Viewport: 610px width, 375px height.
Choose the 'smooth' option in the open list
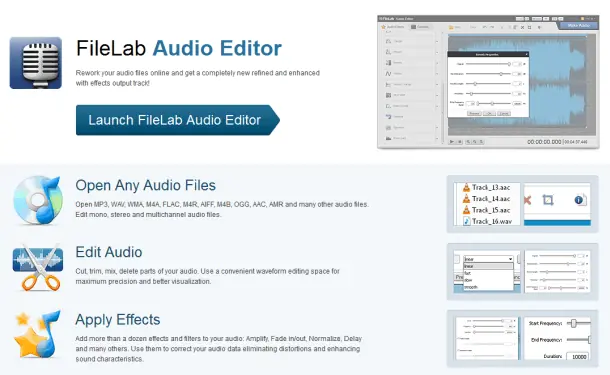471,287
